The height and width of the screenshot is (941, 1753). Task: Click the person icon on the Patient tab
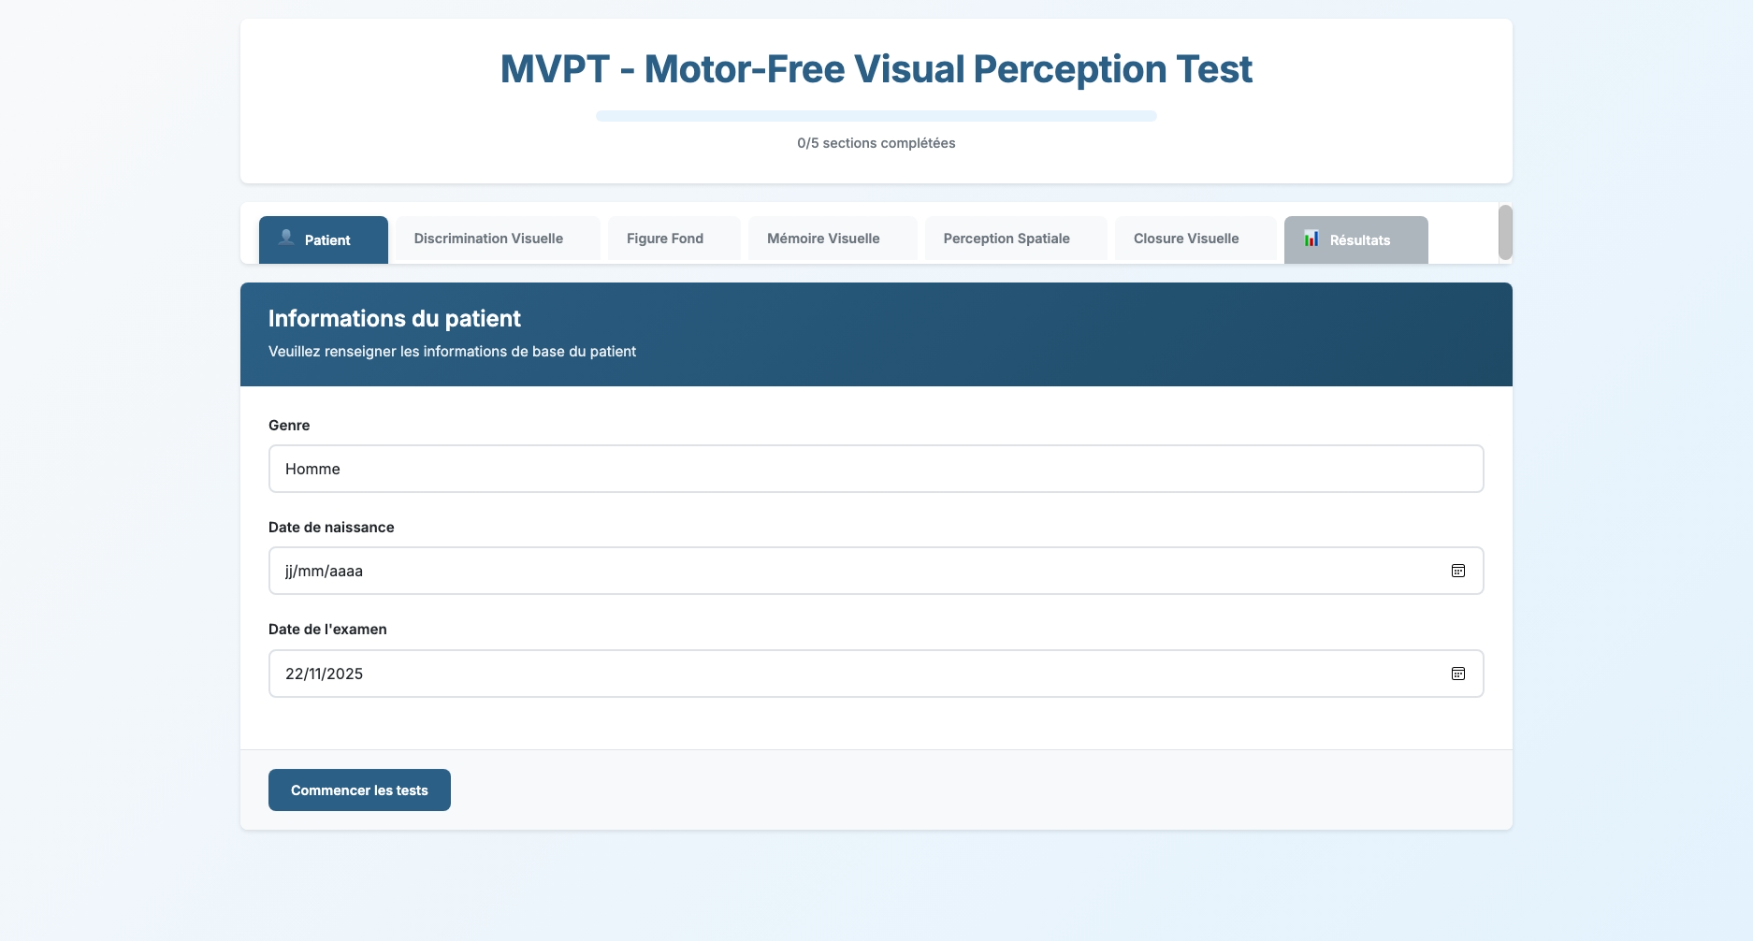point(285,238)
